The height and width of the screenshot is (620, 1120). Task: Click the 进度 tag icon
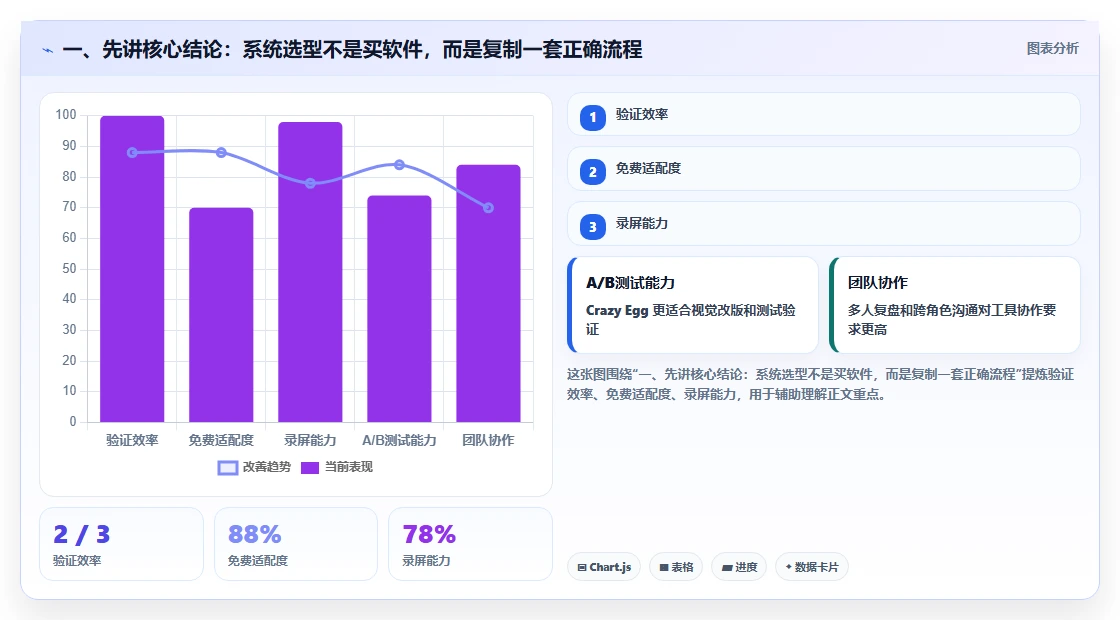(x=727, y=567)
